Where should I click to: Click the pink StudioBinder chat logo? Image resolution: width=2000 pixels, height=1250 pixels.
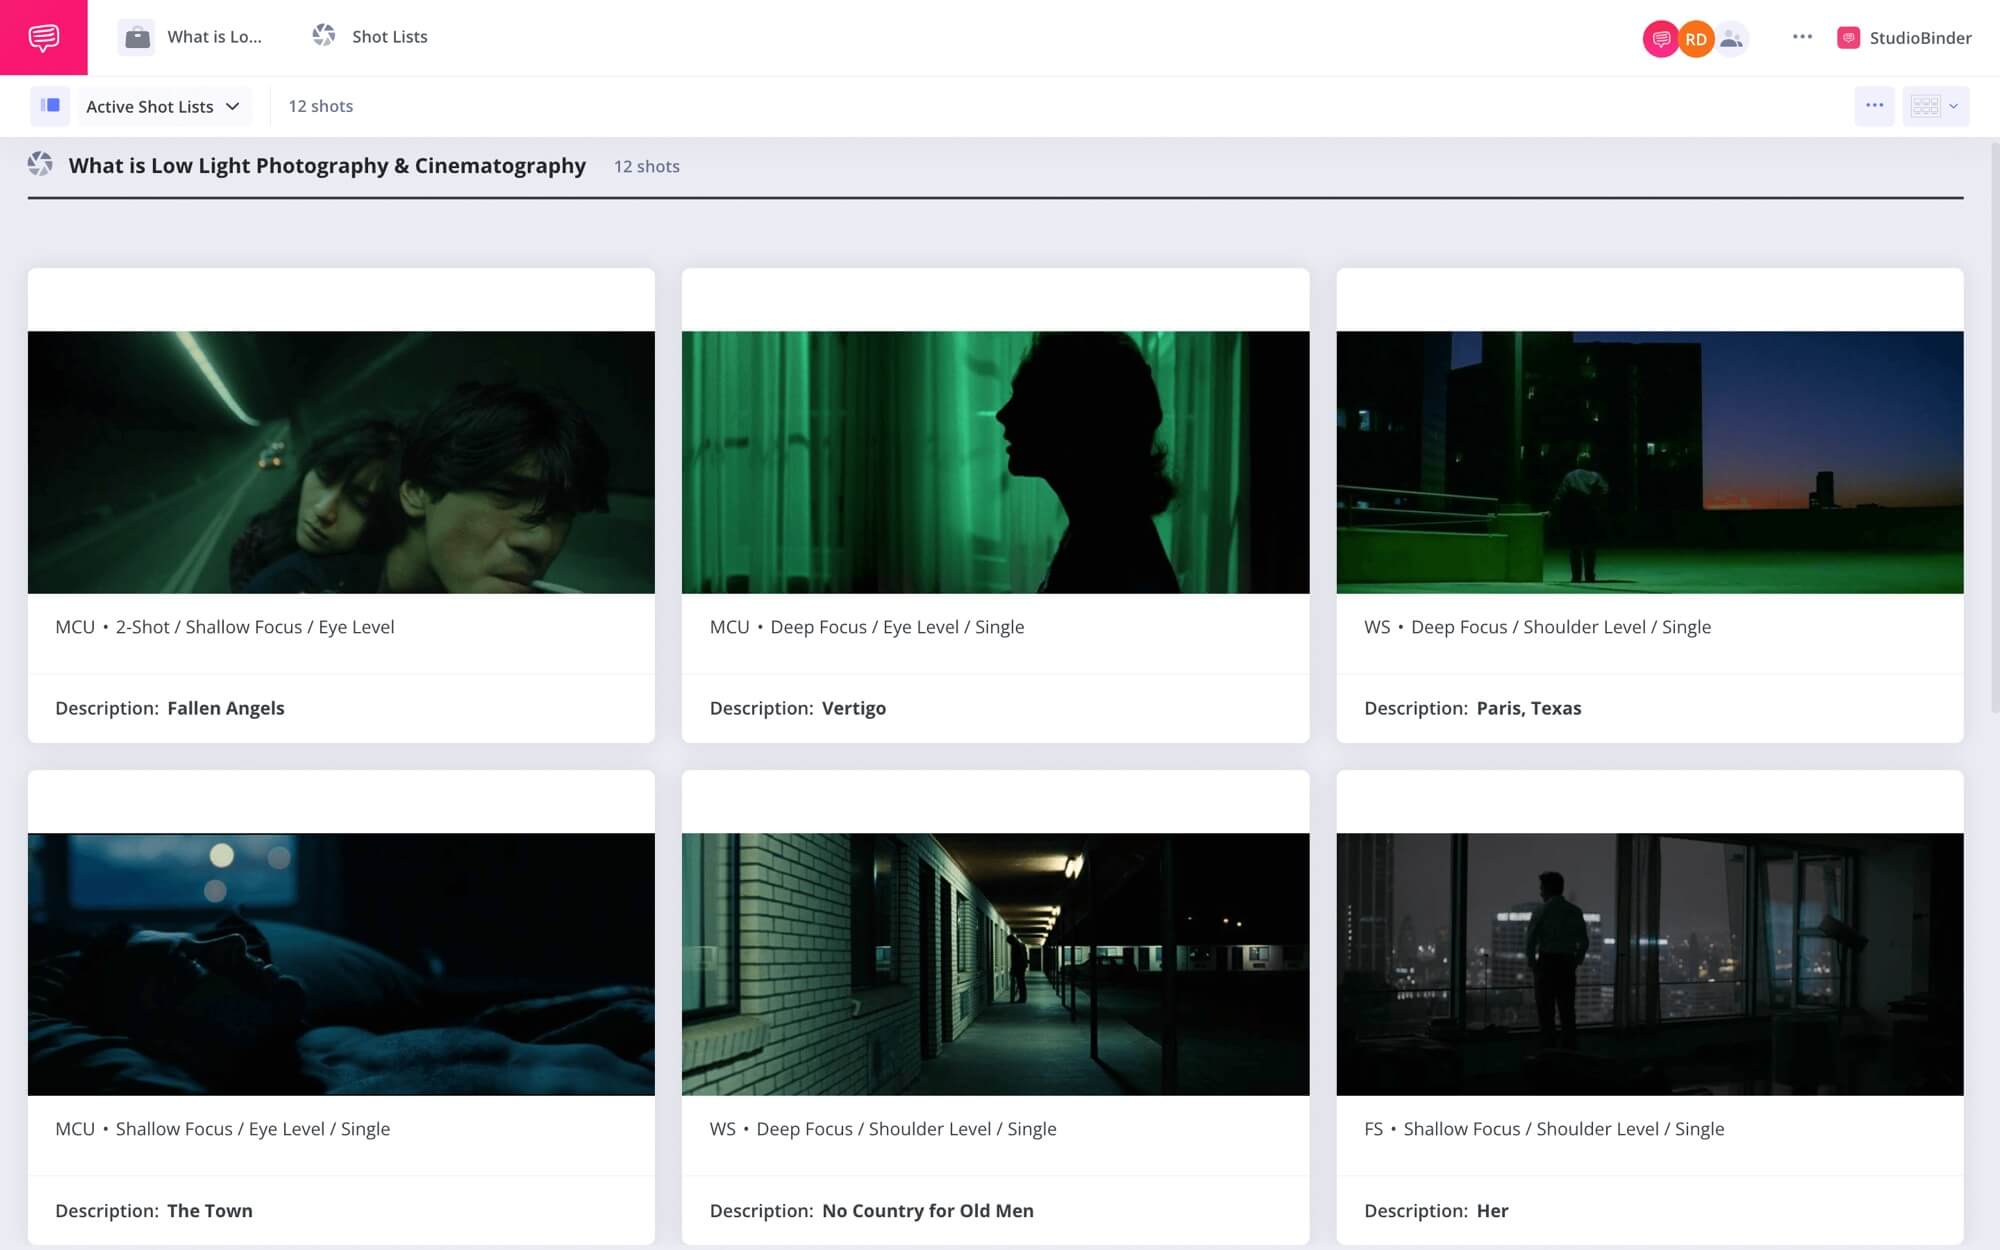pyautogui.click(x=44, y=37)
